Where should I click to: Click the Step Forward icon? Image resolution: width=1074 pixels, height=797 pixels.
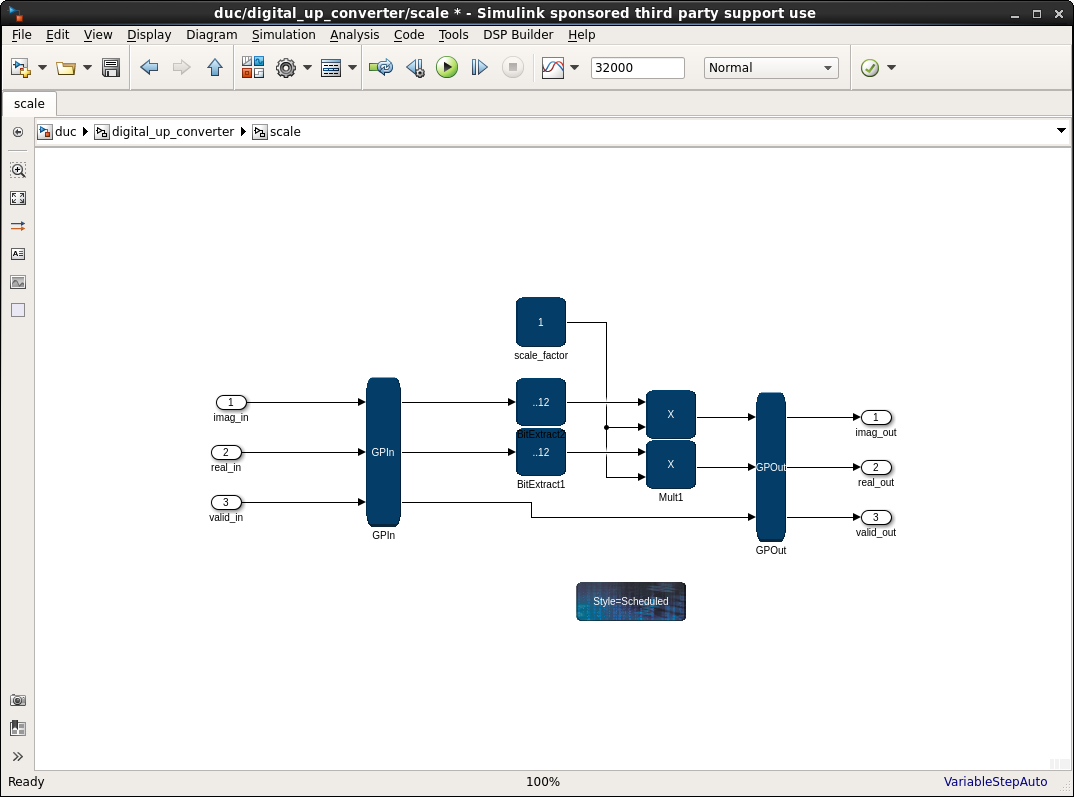point(480,68)
